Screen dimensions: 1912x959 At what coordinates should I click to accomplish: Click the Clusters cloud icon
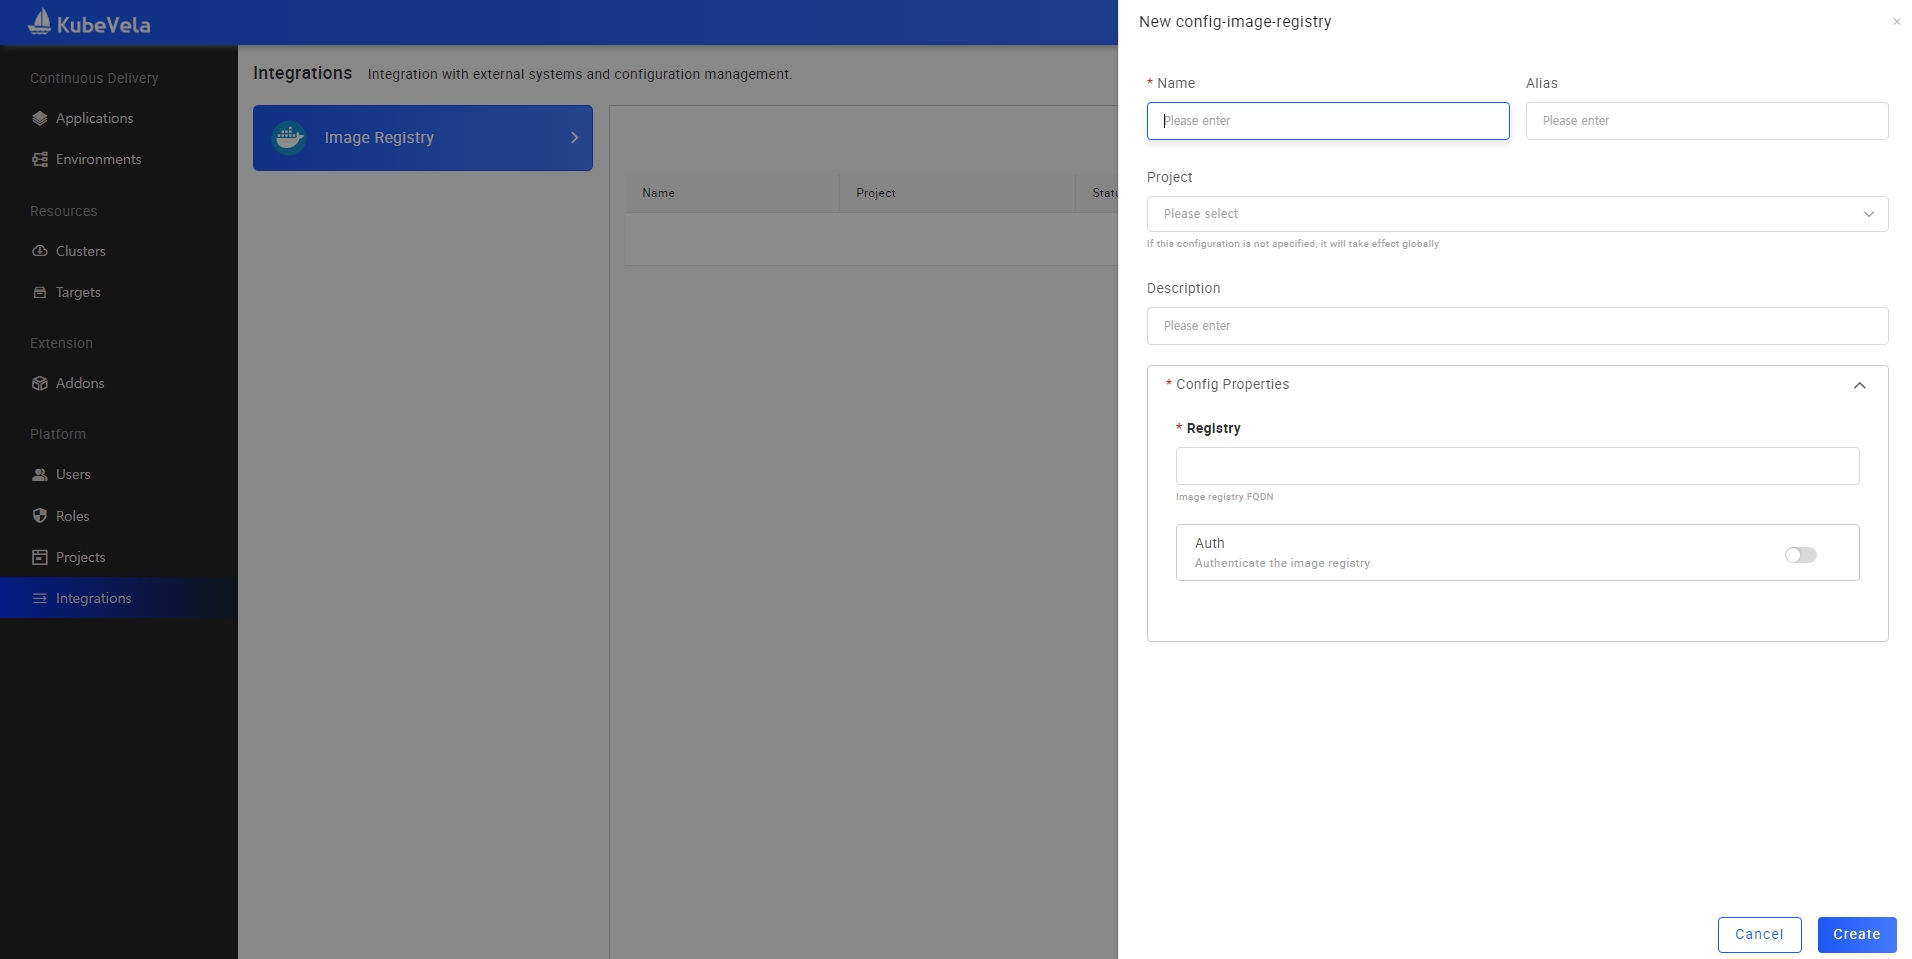click(x=40, y=251)
